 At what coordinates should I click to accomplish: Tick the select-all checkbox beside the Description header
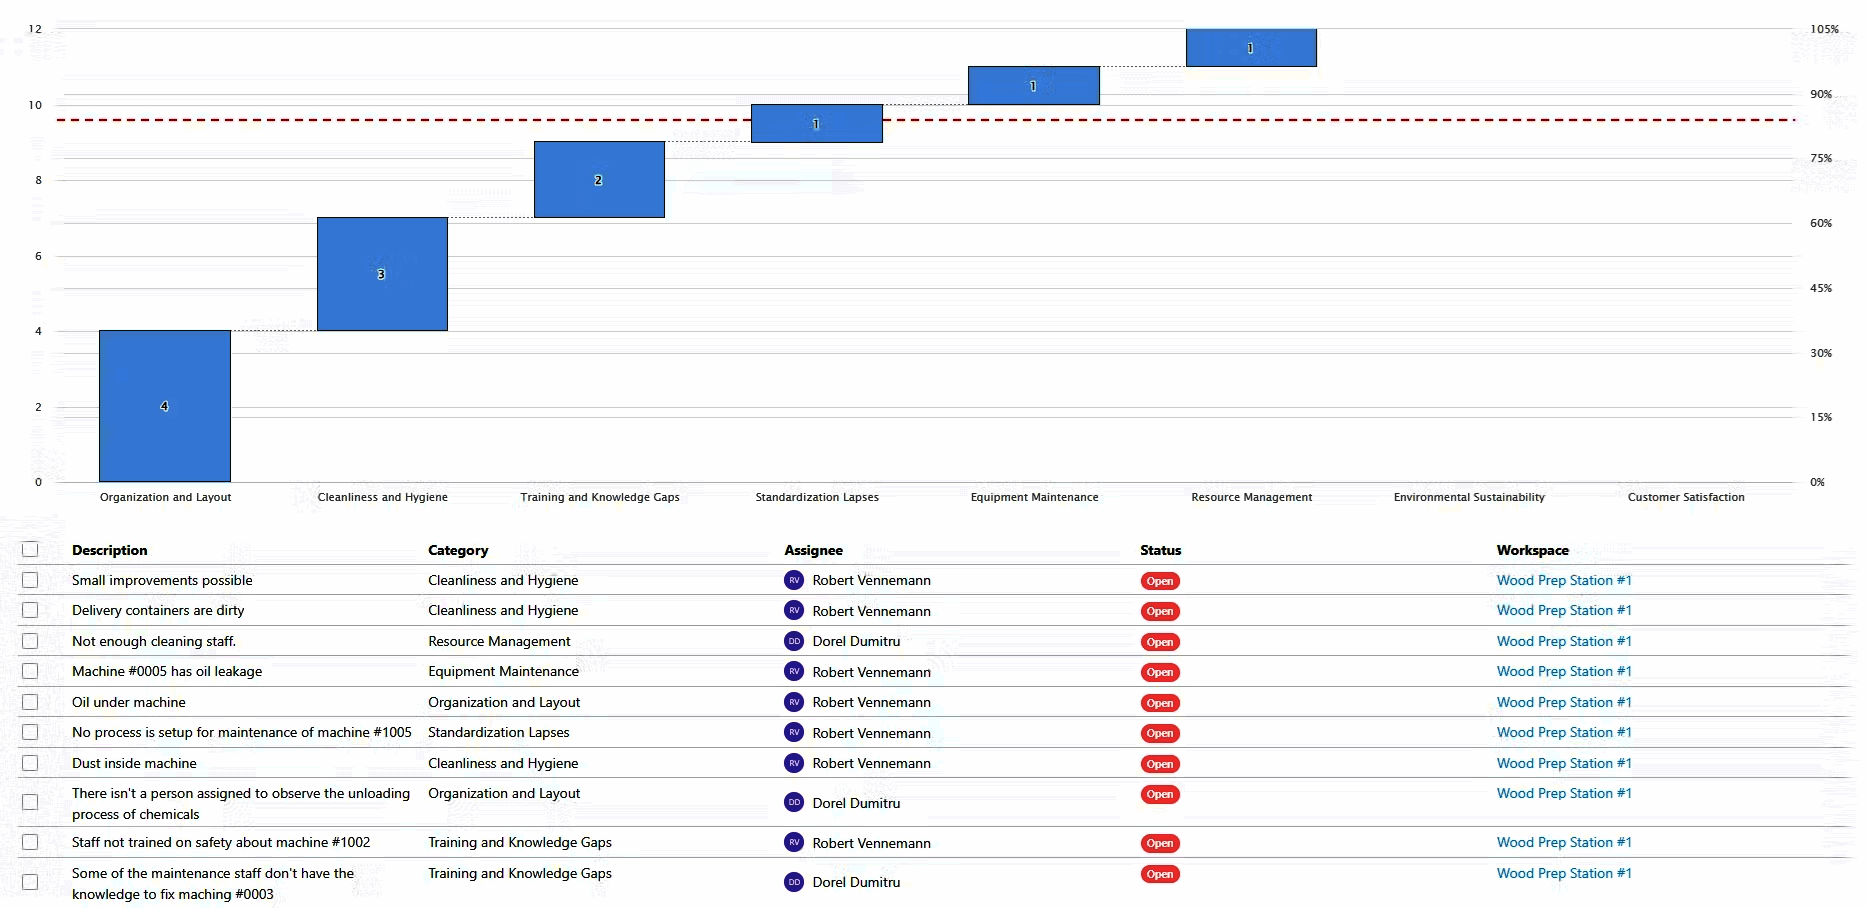coord(30,549)
